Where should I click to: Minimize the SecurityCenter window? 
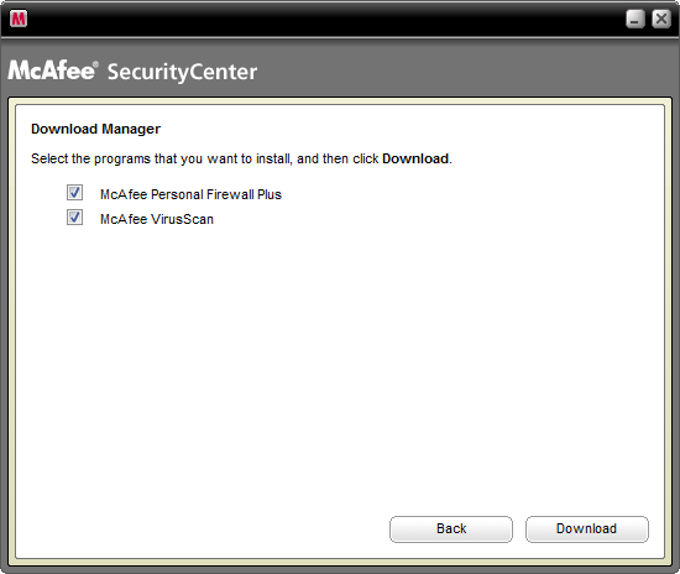tap(636, 18)
